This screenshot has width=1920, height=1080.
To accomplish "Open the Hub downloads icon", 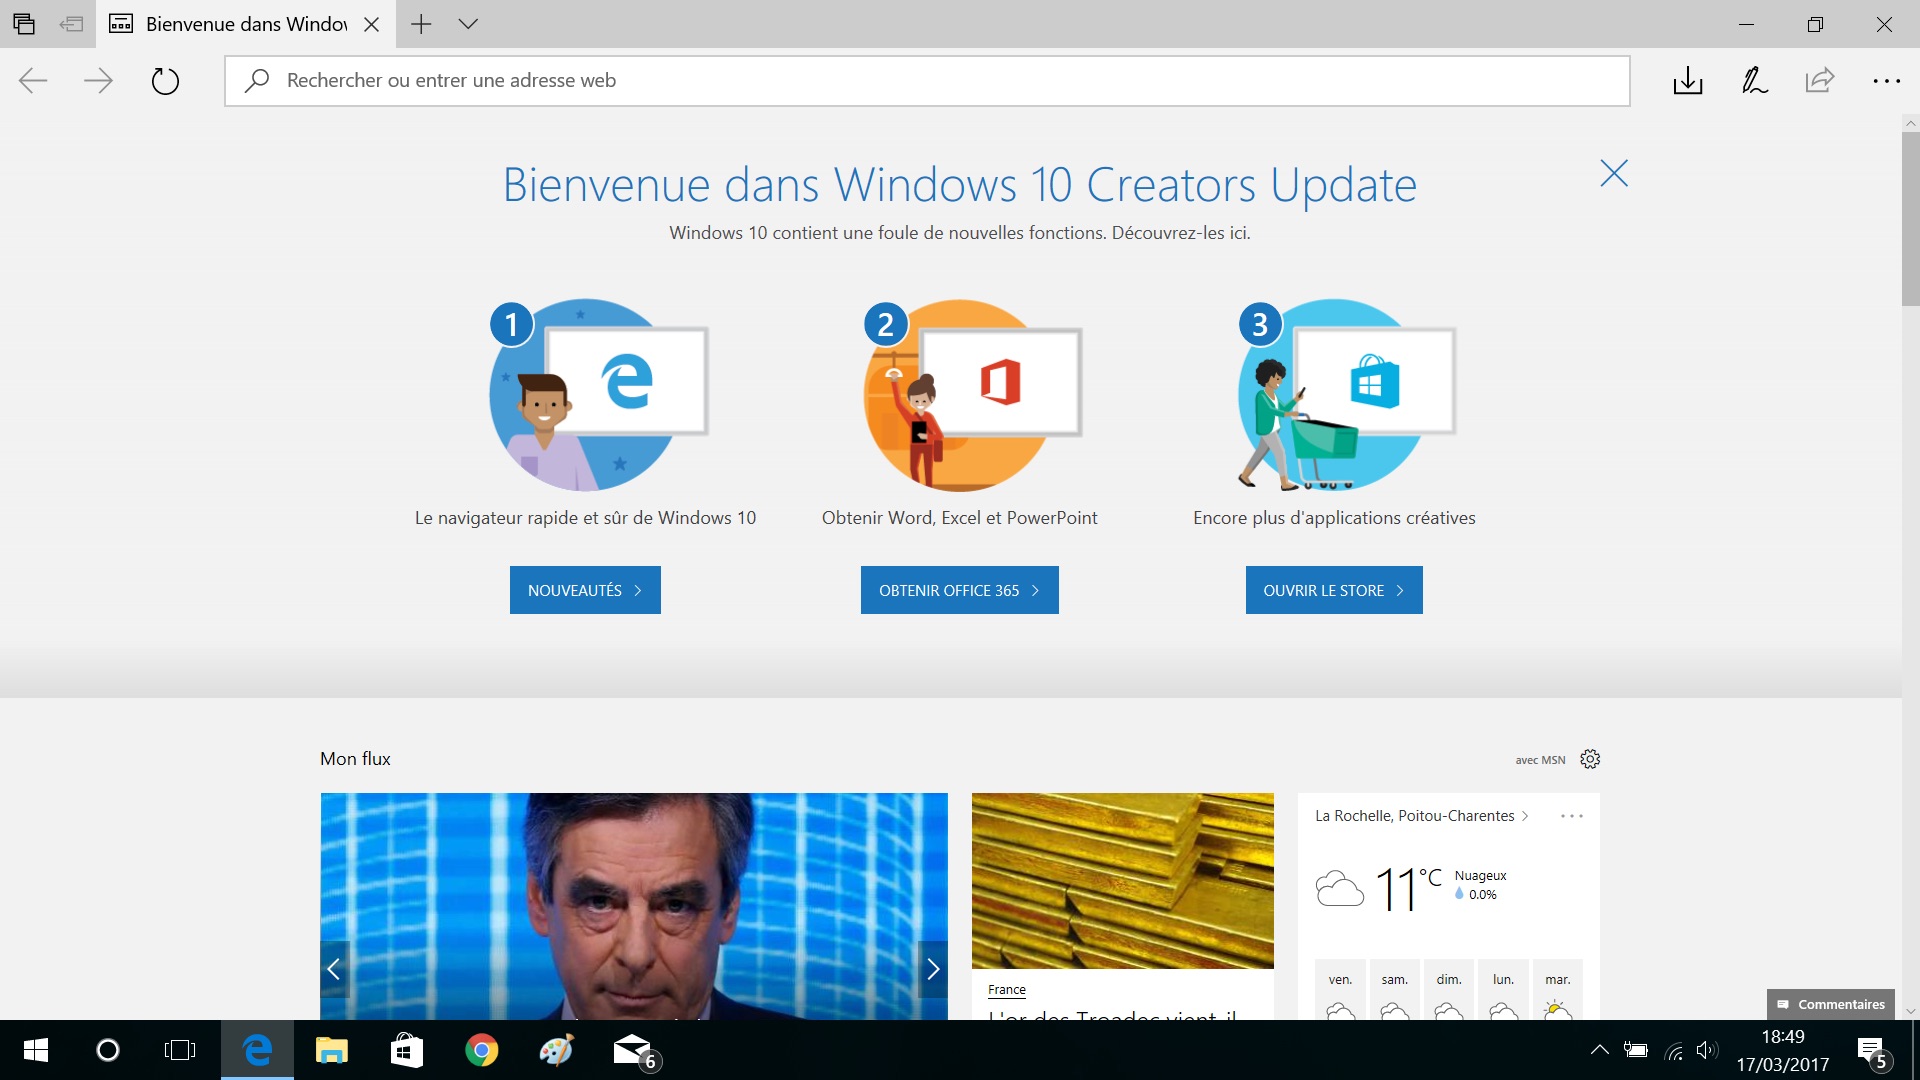I will pos(1687,80).
